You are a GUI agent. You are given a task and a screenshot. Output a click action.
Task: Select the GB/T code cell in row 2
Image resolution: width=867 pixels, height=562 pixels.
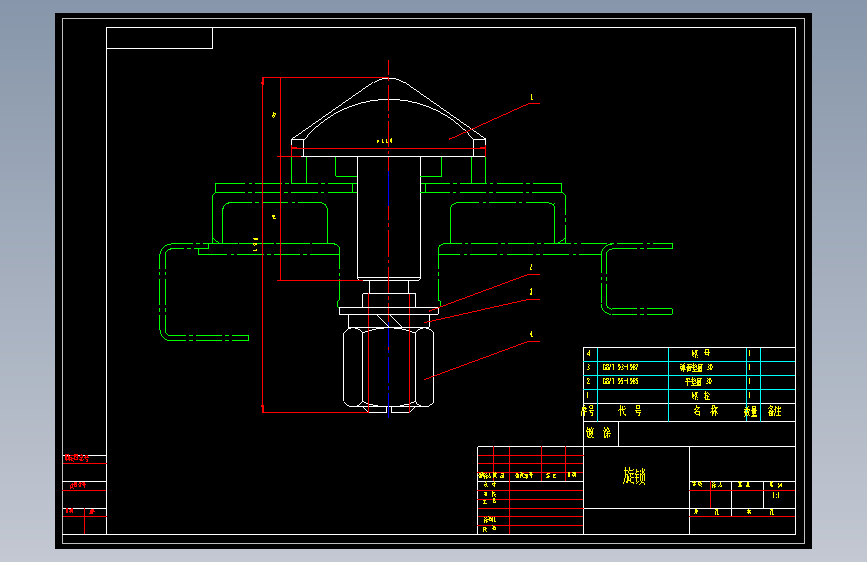coord(620,382)
